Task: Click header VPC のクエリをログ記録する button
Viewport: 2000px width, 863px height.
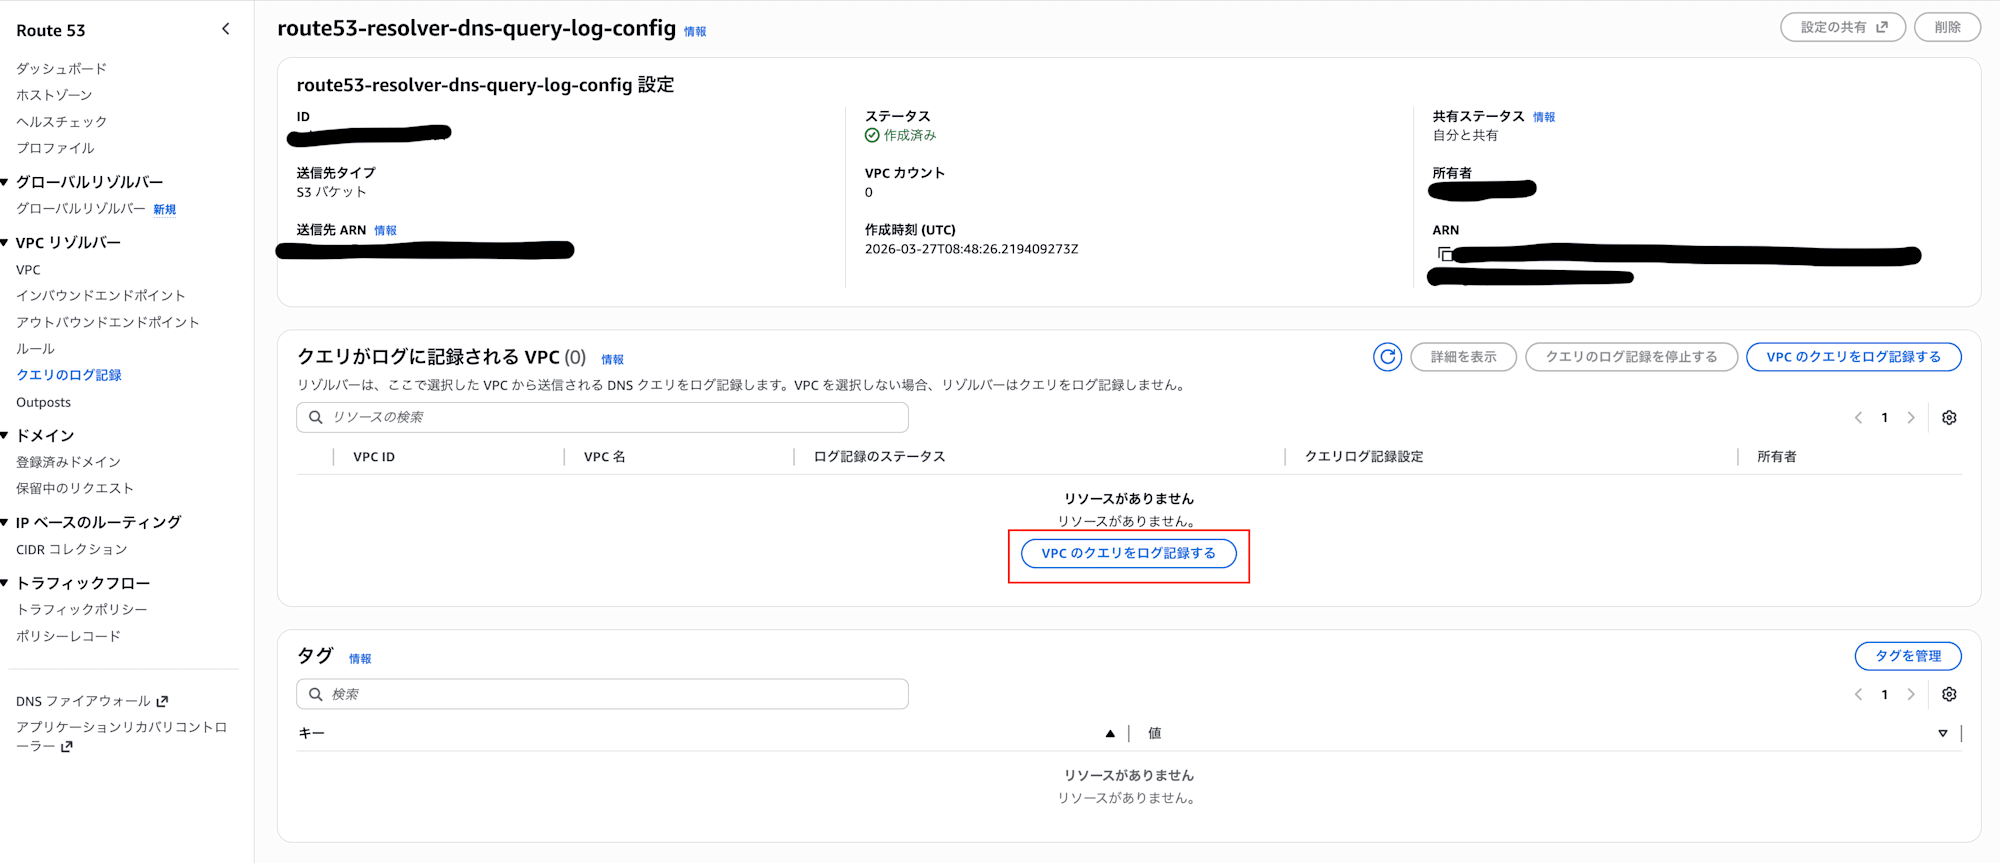Action: click(1853, 357)
